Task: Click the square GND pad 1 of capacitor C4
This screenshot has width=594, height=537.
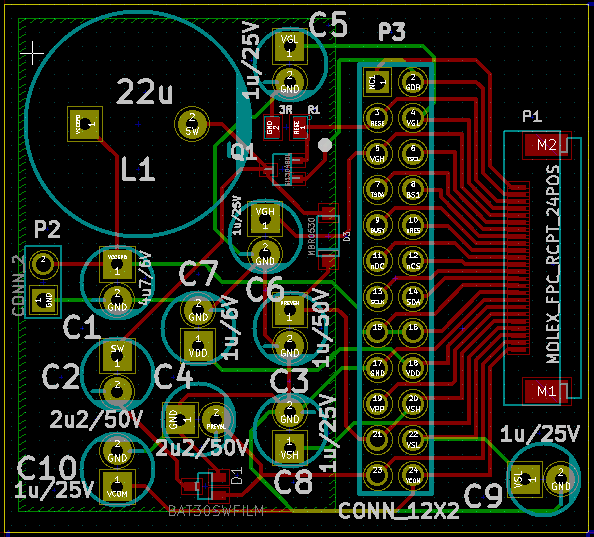Action: [x=181, y=420]
